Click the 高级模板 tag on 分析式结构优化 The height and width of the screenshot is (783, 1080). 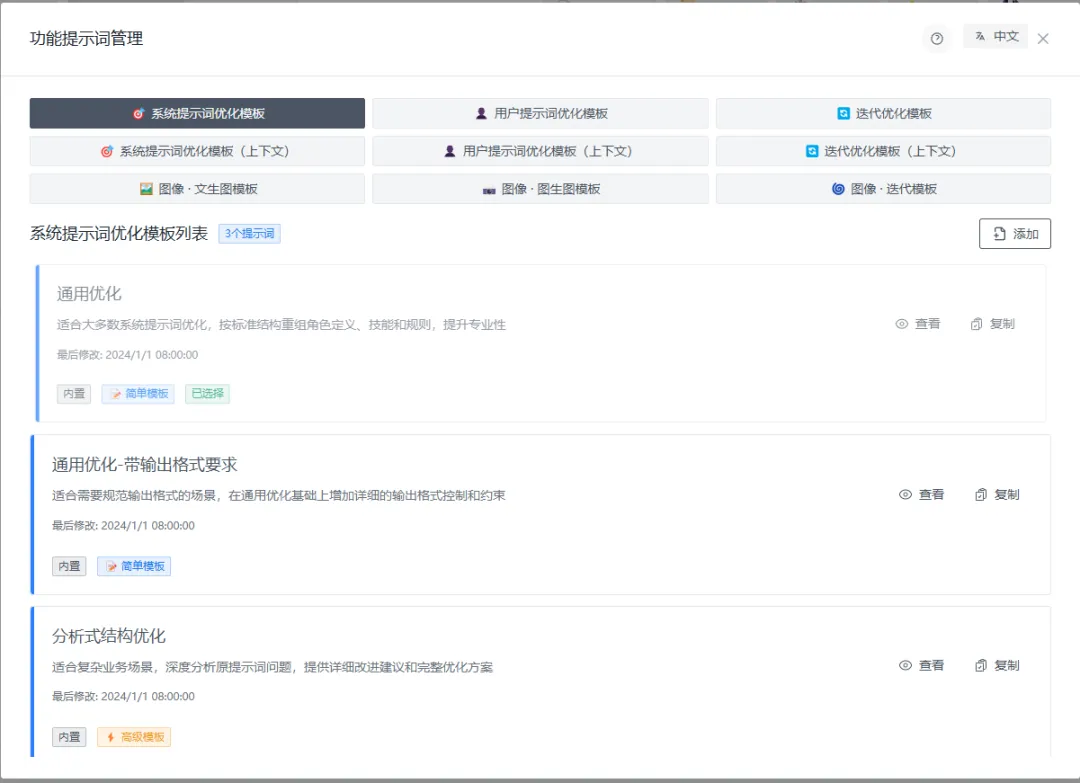coord(134,737)
